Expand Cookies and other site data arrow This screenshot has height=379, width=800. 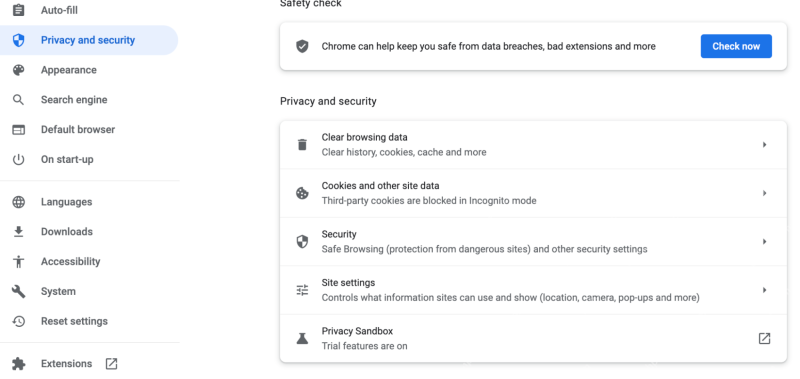(764, 193)
